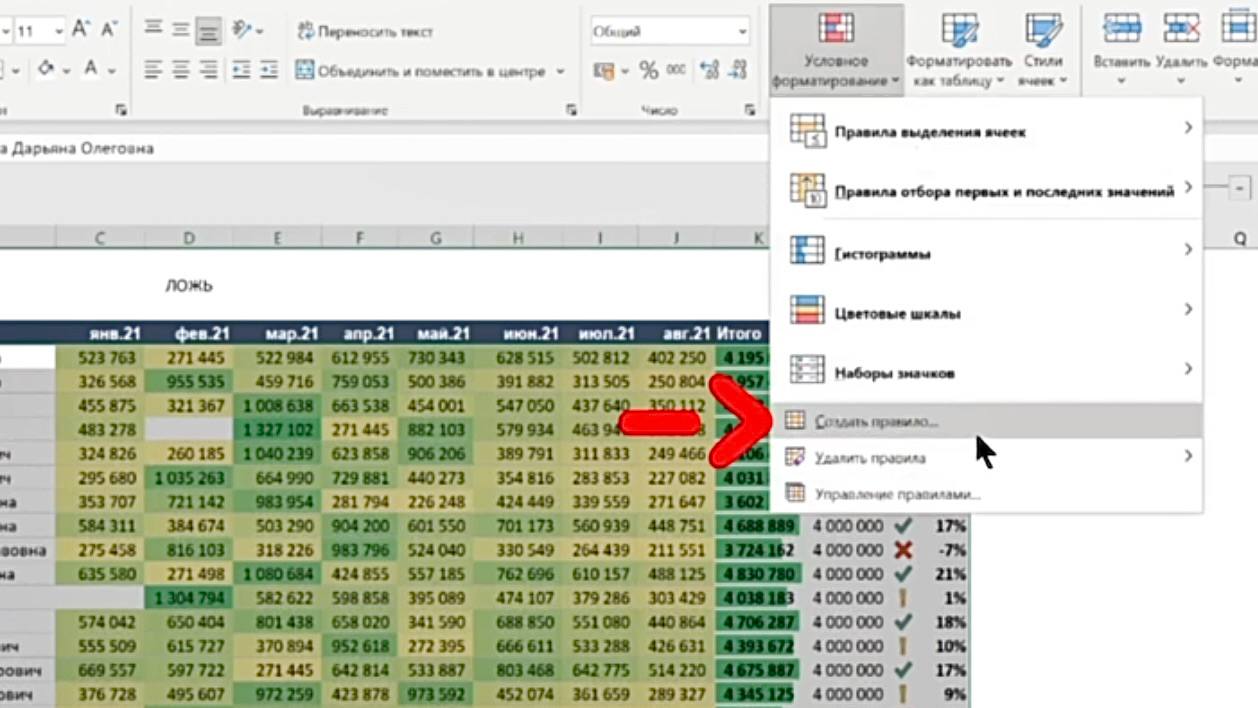Choose Управление правилами menu item
This screenshot has width=1258, height=708.
(988, 493)
